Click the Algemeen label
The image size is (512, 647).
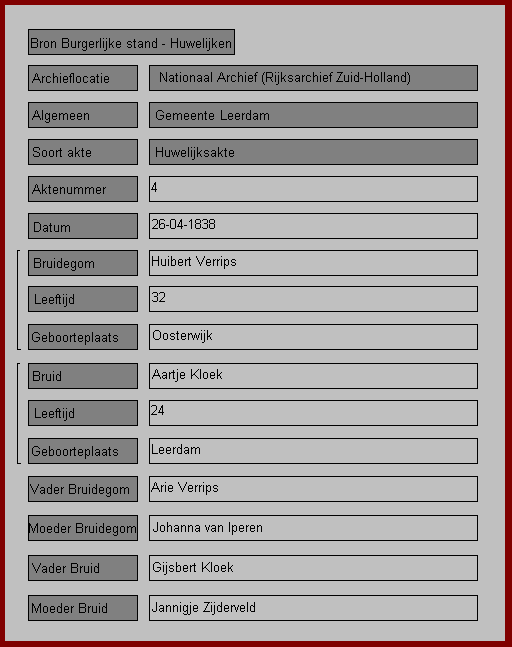pyautogui.click(x=83, y=115)
